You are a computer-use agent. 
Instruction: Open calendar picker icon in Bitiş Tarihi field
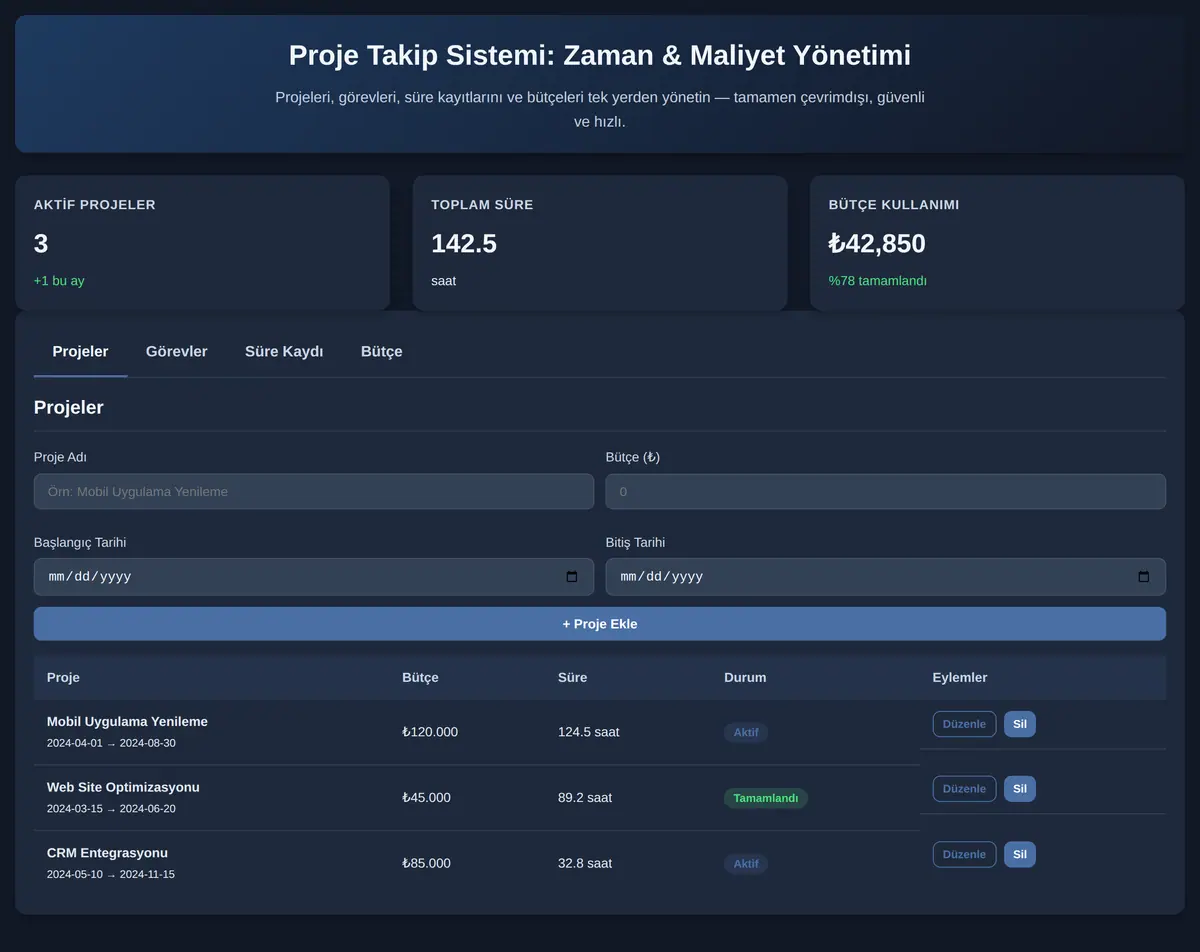point(1144,577)
